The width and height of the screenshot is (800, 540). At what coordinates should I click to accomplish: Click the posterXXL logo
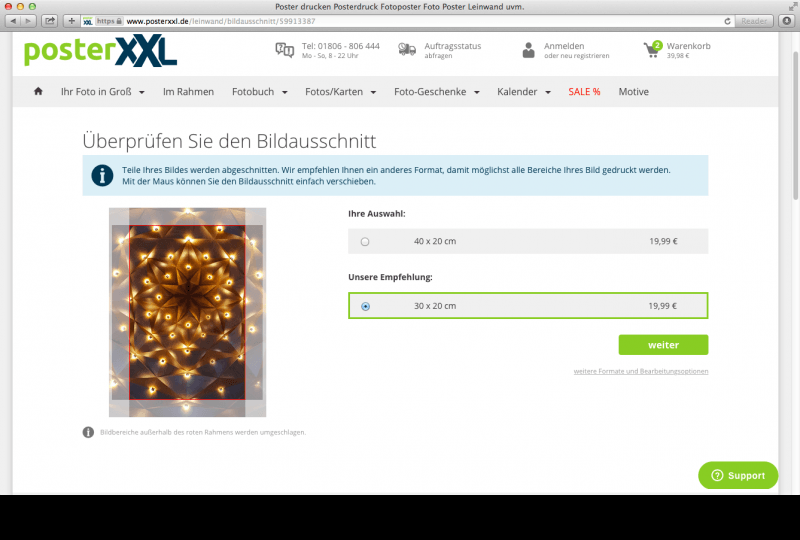pyautogui.click(x=100, y=51)
